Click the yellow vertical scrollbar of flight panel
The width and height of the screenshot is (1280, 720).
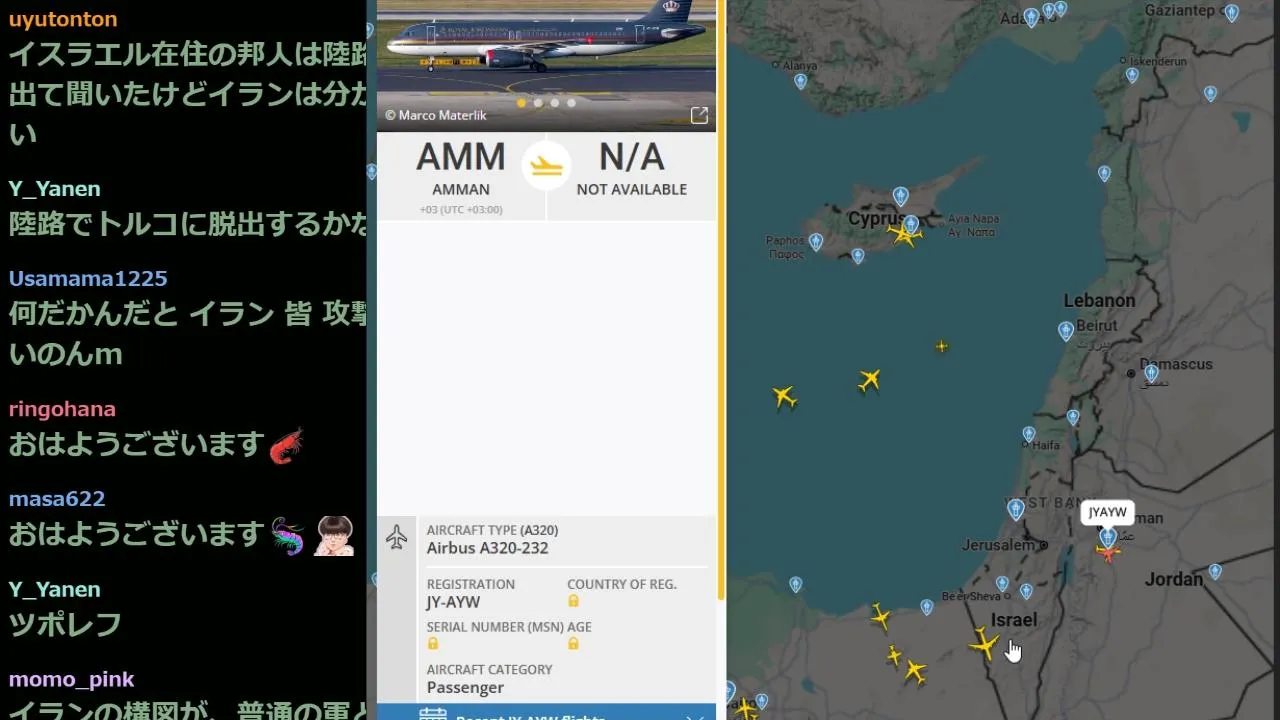[x=720, y=300]
